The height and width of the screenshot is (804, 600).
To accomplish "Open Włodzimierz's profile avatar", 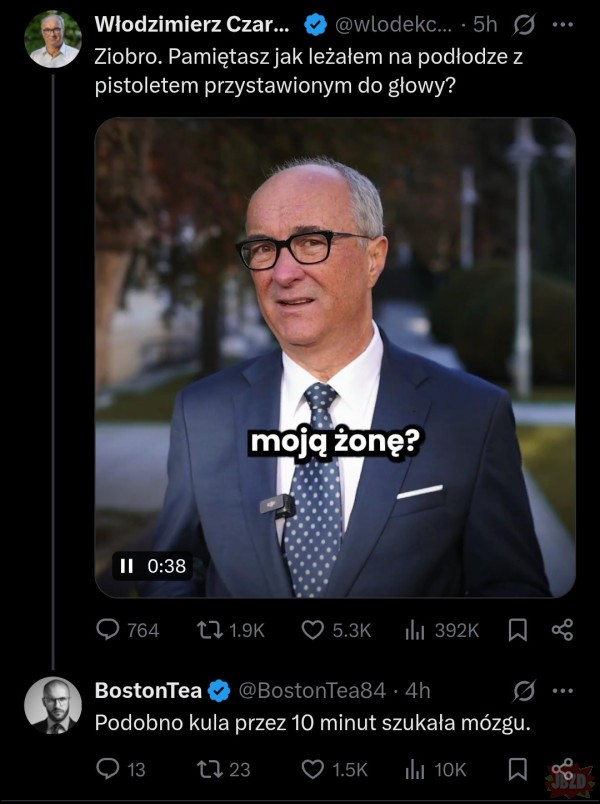I will [x=53, y=40].
